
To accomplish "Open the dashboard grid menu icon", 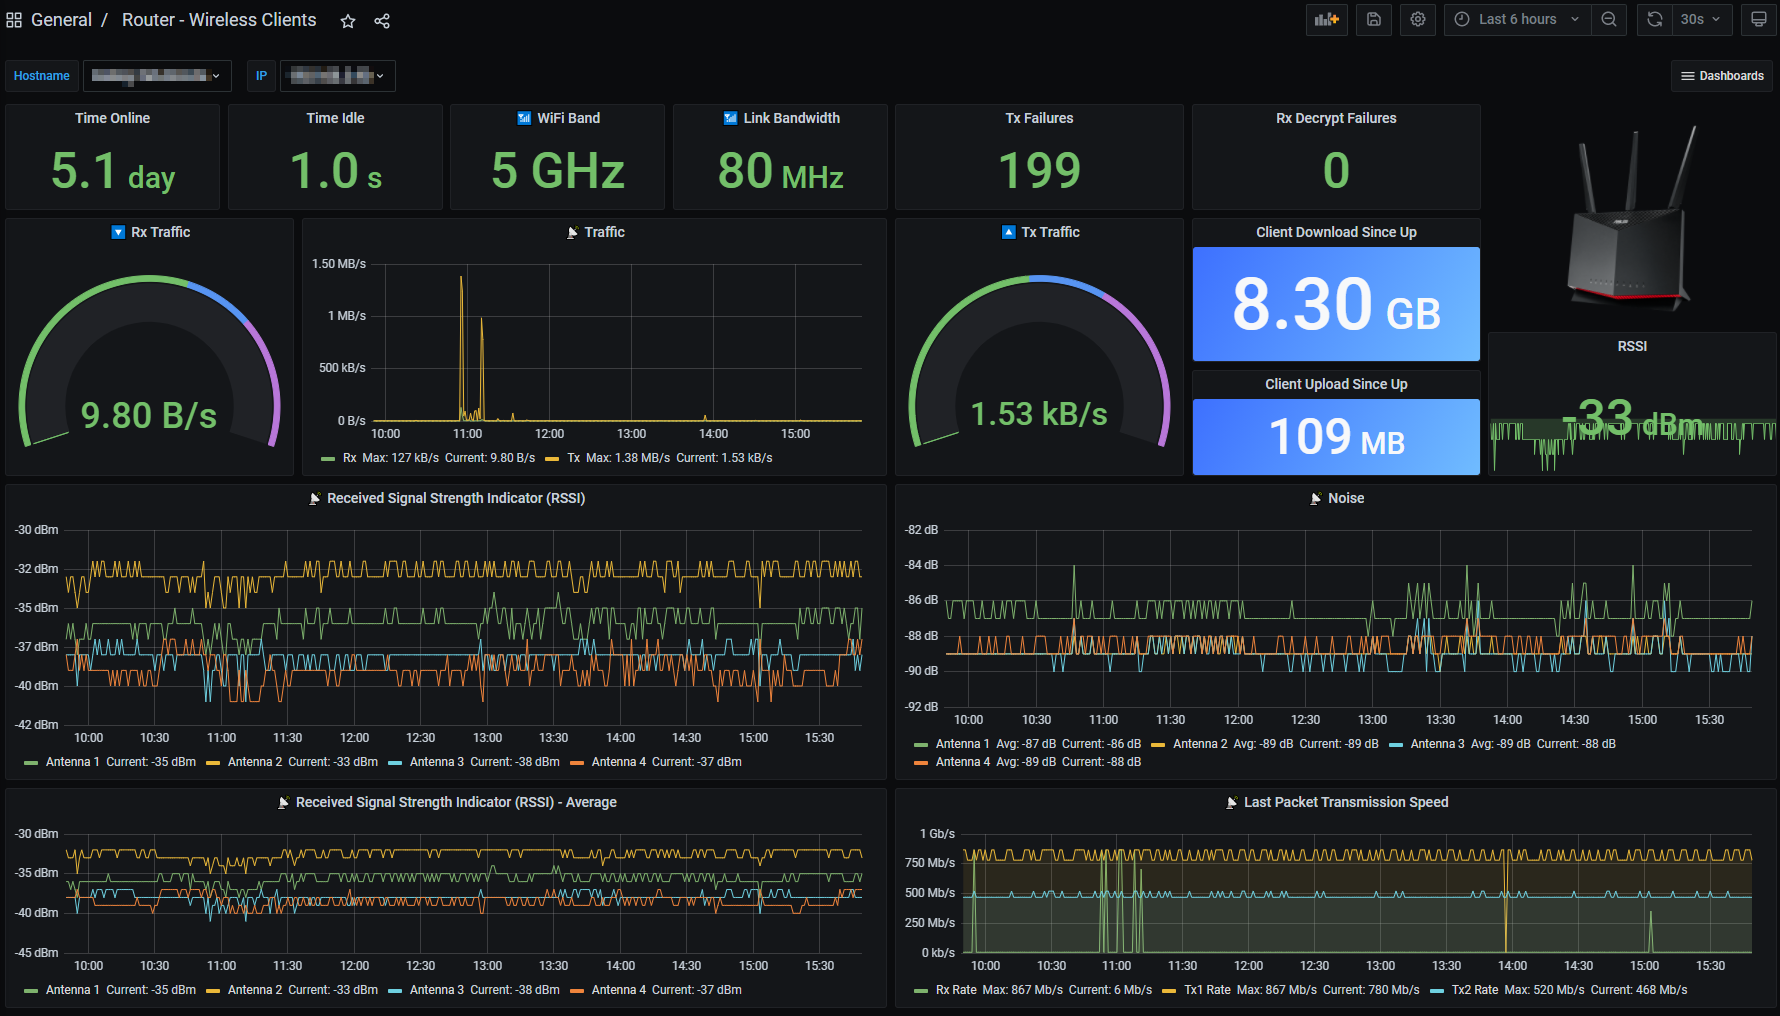I will pos(14,20).
